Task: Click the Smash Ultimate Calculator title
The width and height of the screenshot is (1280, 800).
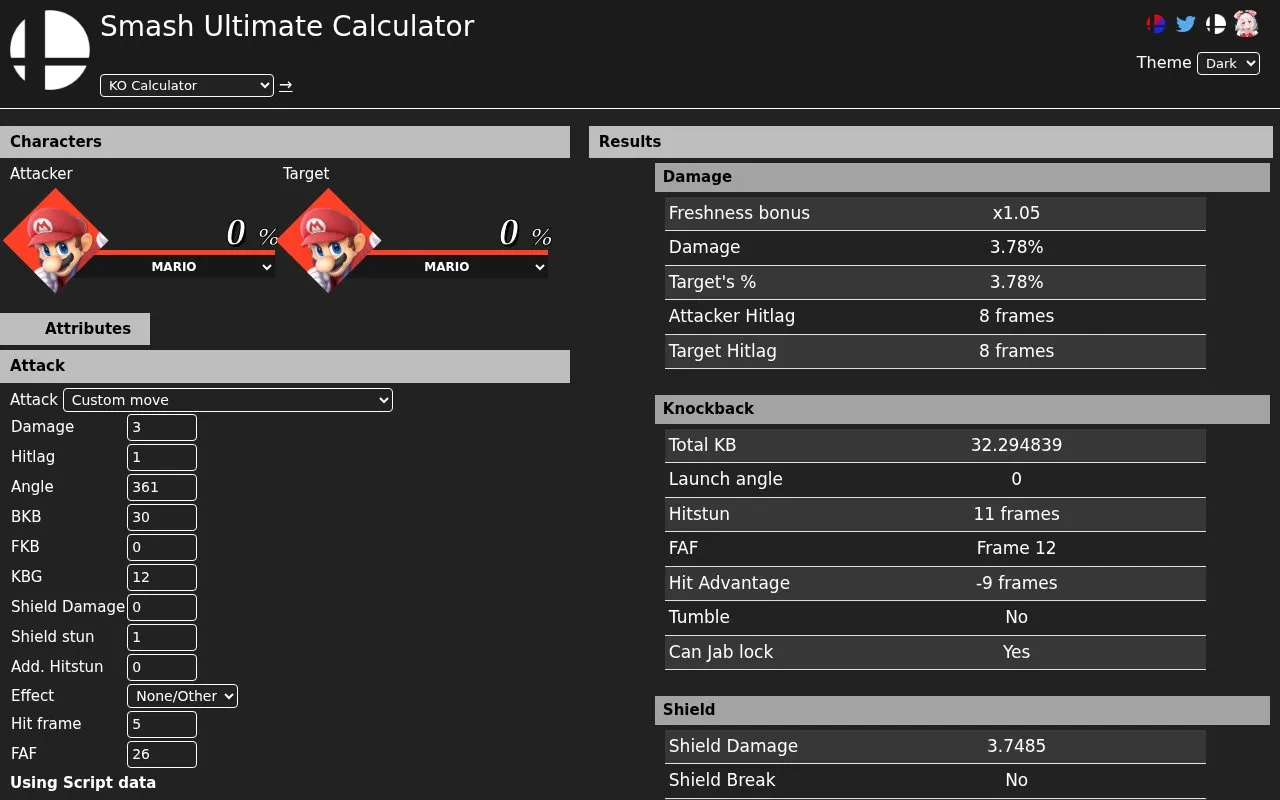Action: click(287, 26)
